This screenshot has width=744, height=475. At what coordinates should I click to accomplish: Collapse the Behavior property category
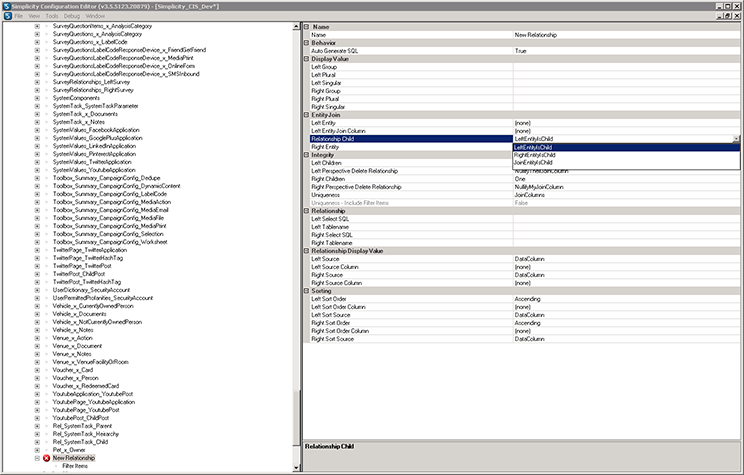tap(307, 43)
